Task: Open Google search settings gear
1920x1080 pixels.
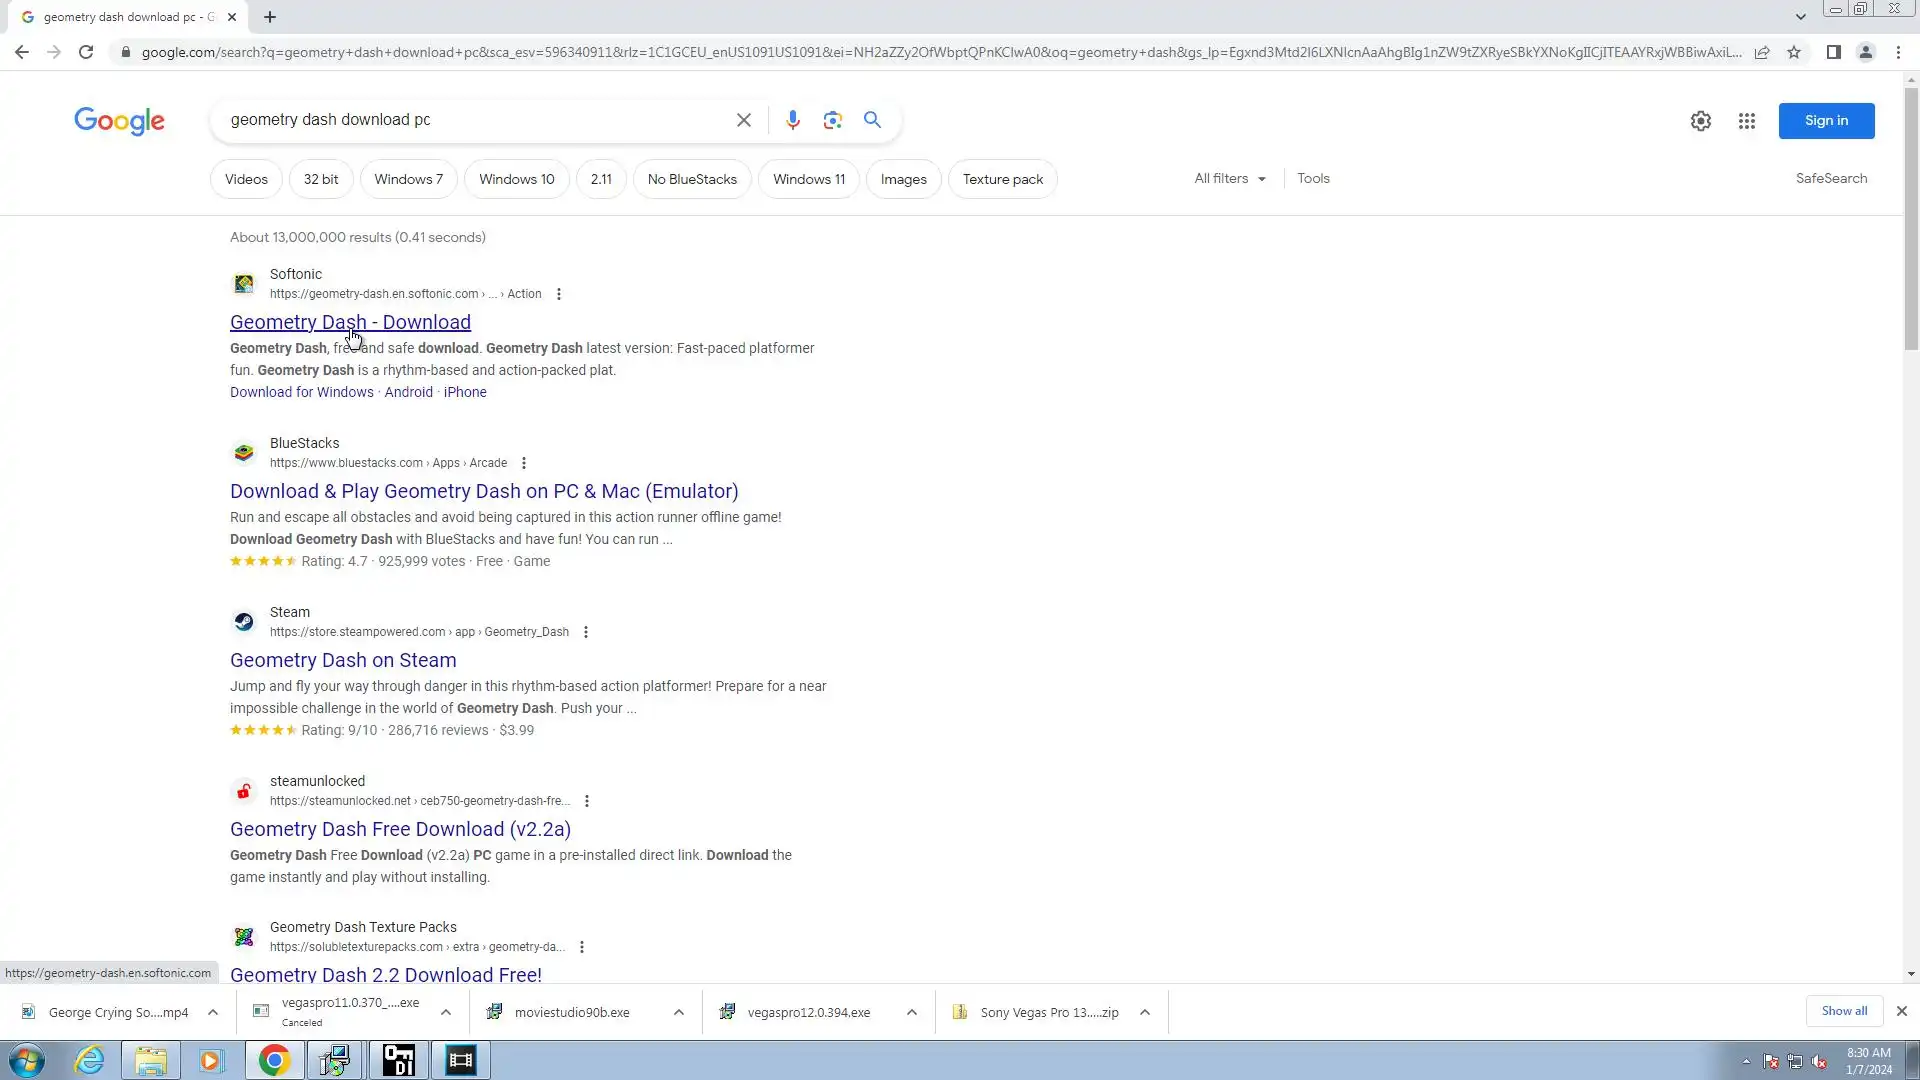Action: [x=1700, y=121]
